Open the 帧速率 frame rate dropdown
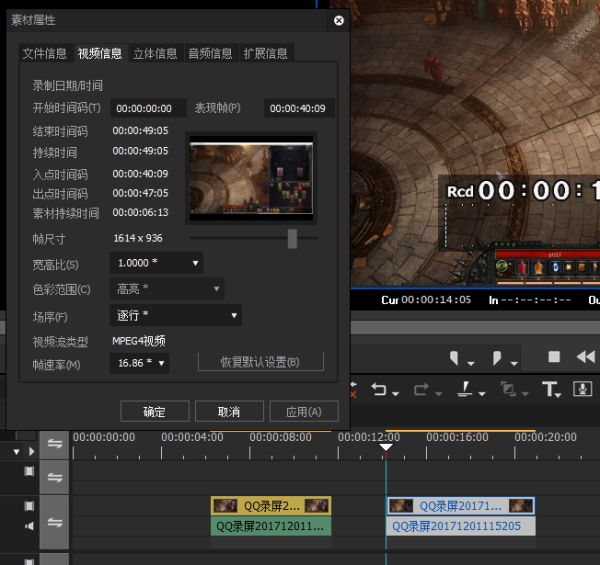The height and width of the screenshot is (565, 600). point(140,363)
